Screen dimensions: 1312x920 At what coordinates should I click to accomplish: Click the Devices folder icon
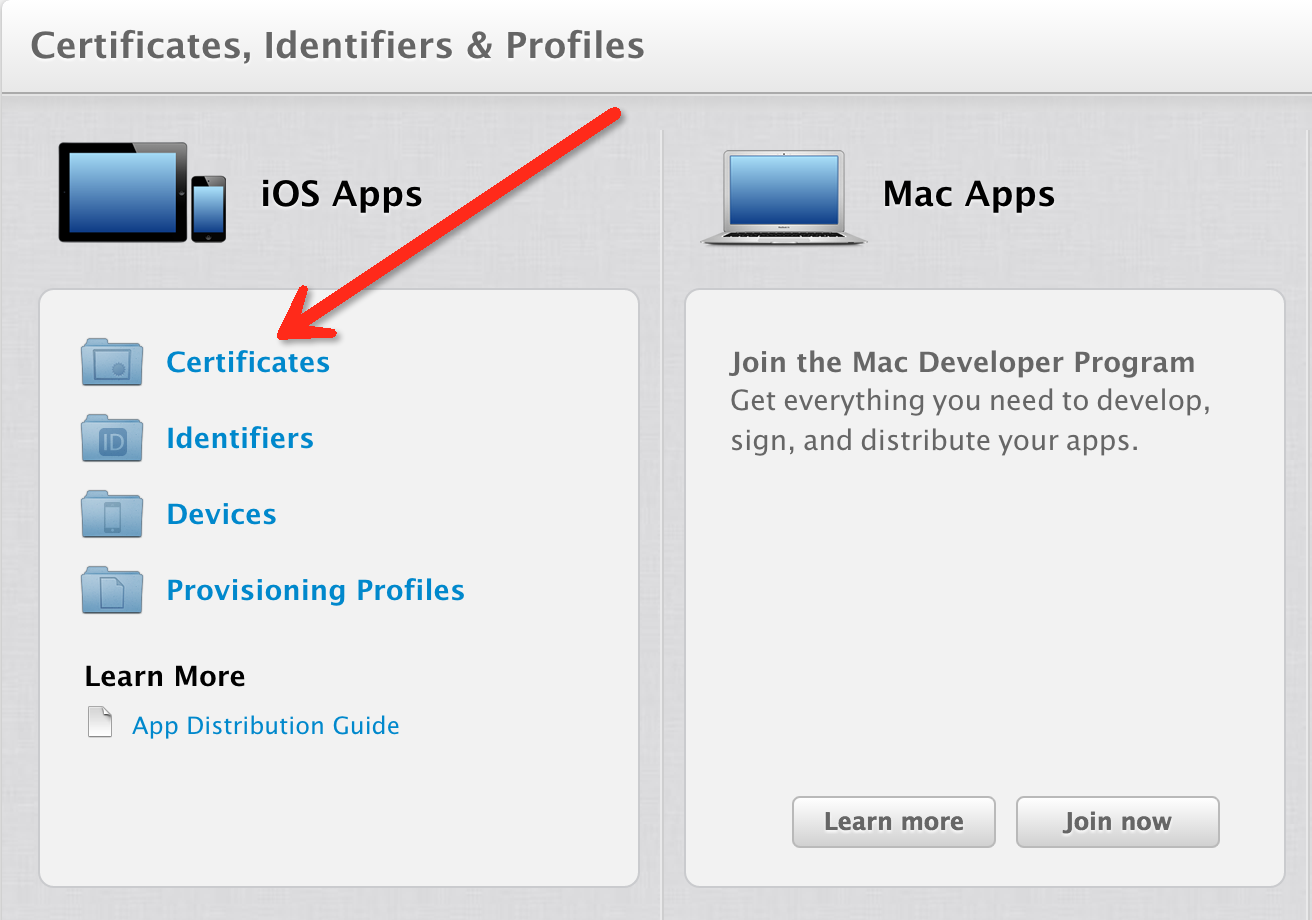[x=112, y=514]
